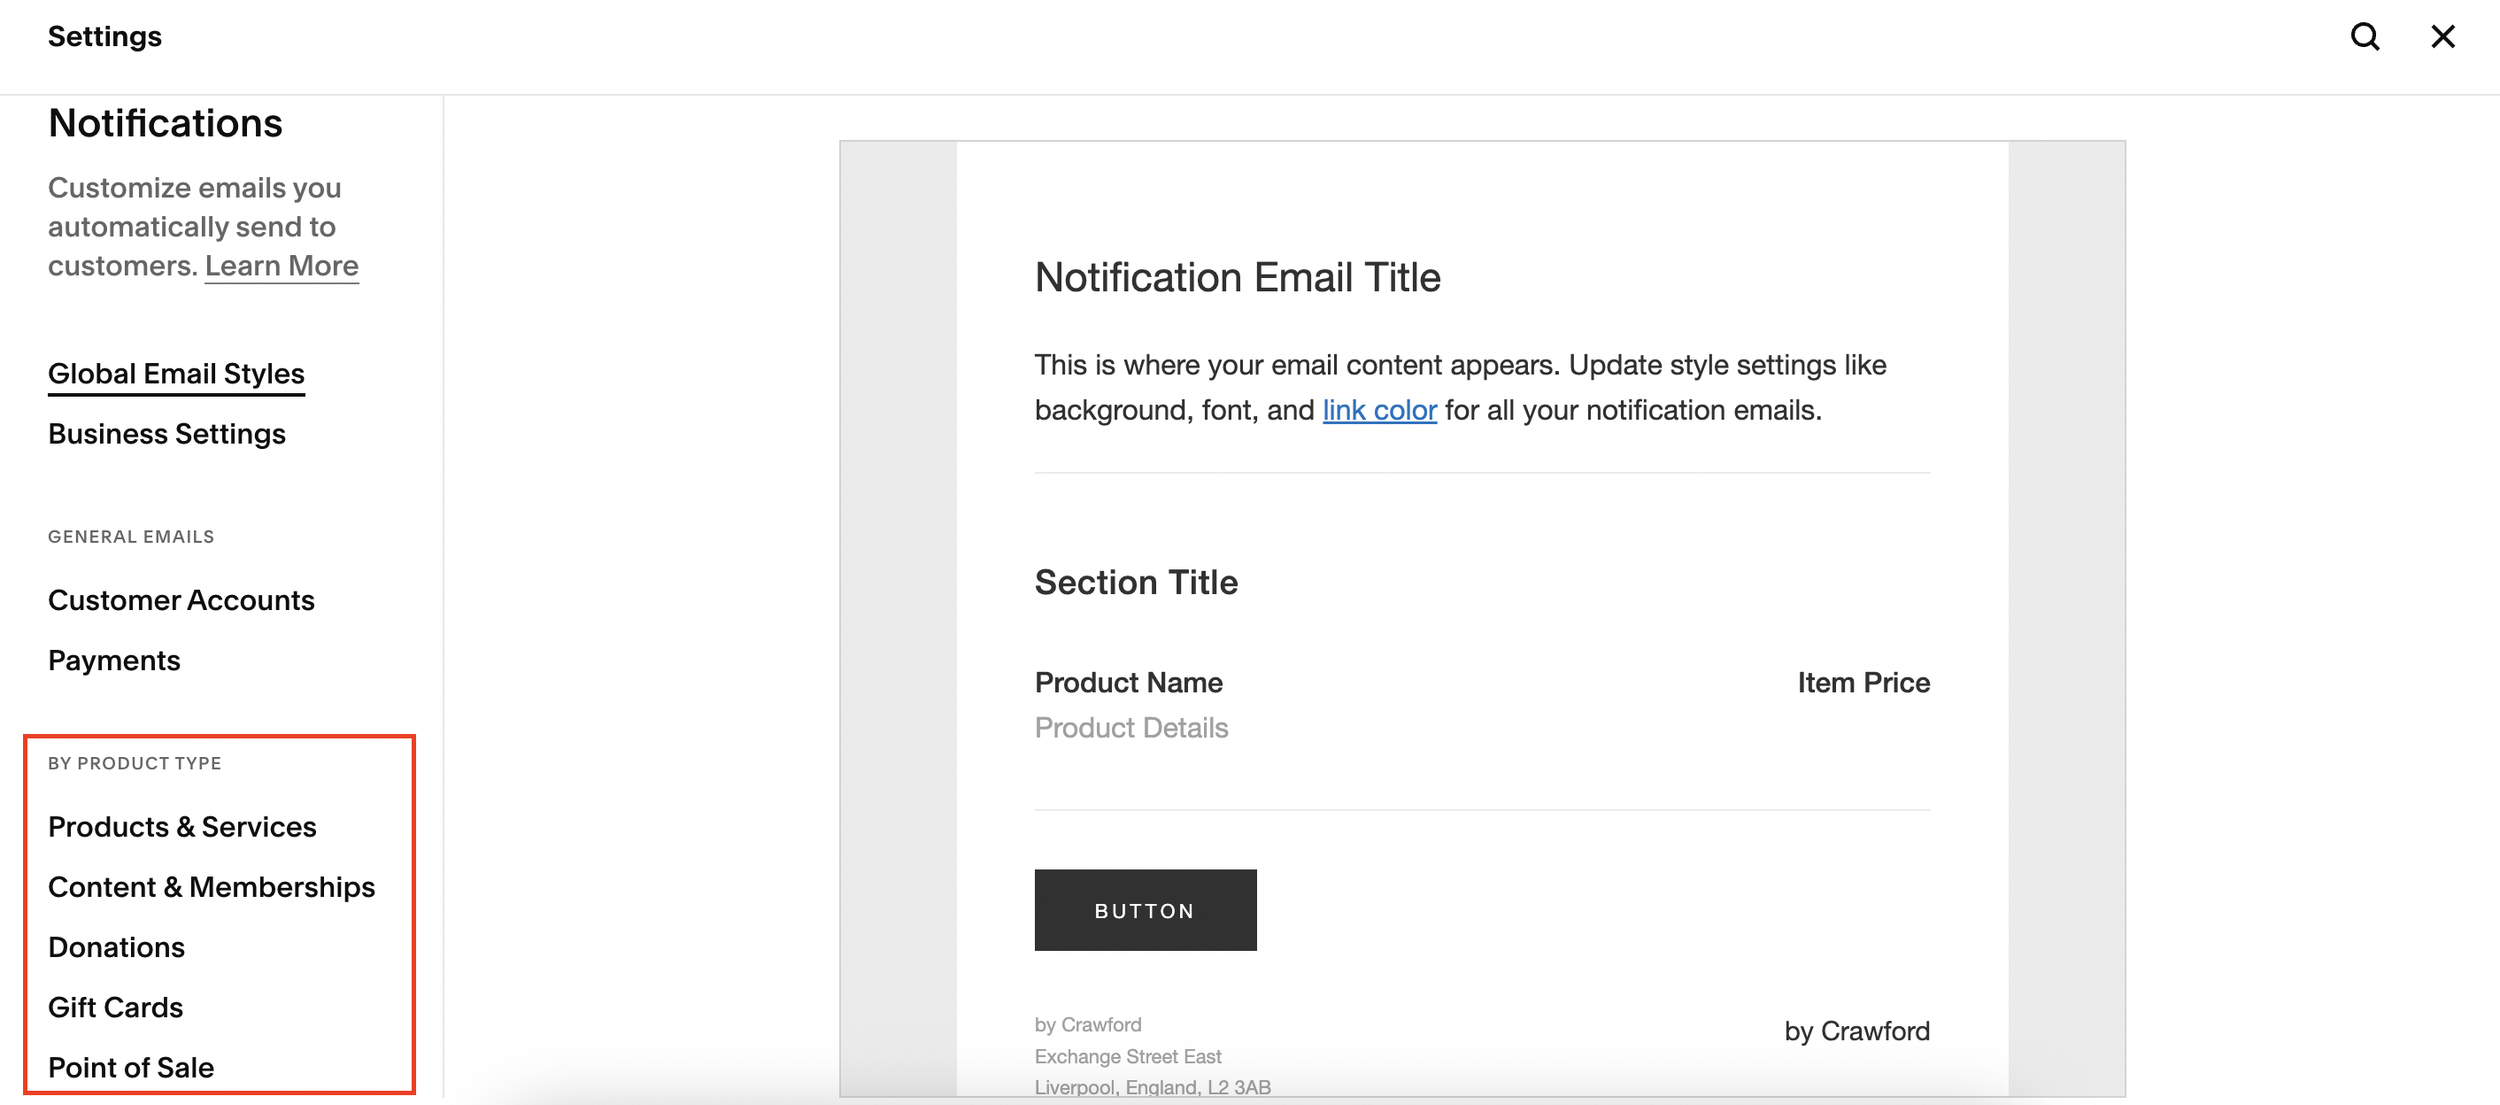Open the Learn More link
The height and width of the screenshot is (1105, 2500).
pyautogui.click(x=281, y=266)
